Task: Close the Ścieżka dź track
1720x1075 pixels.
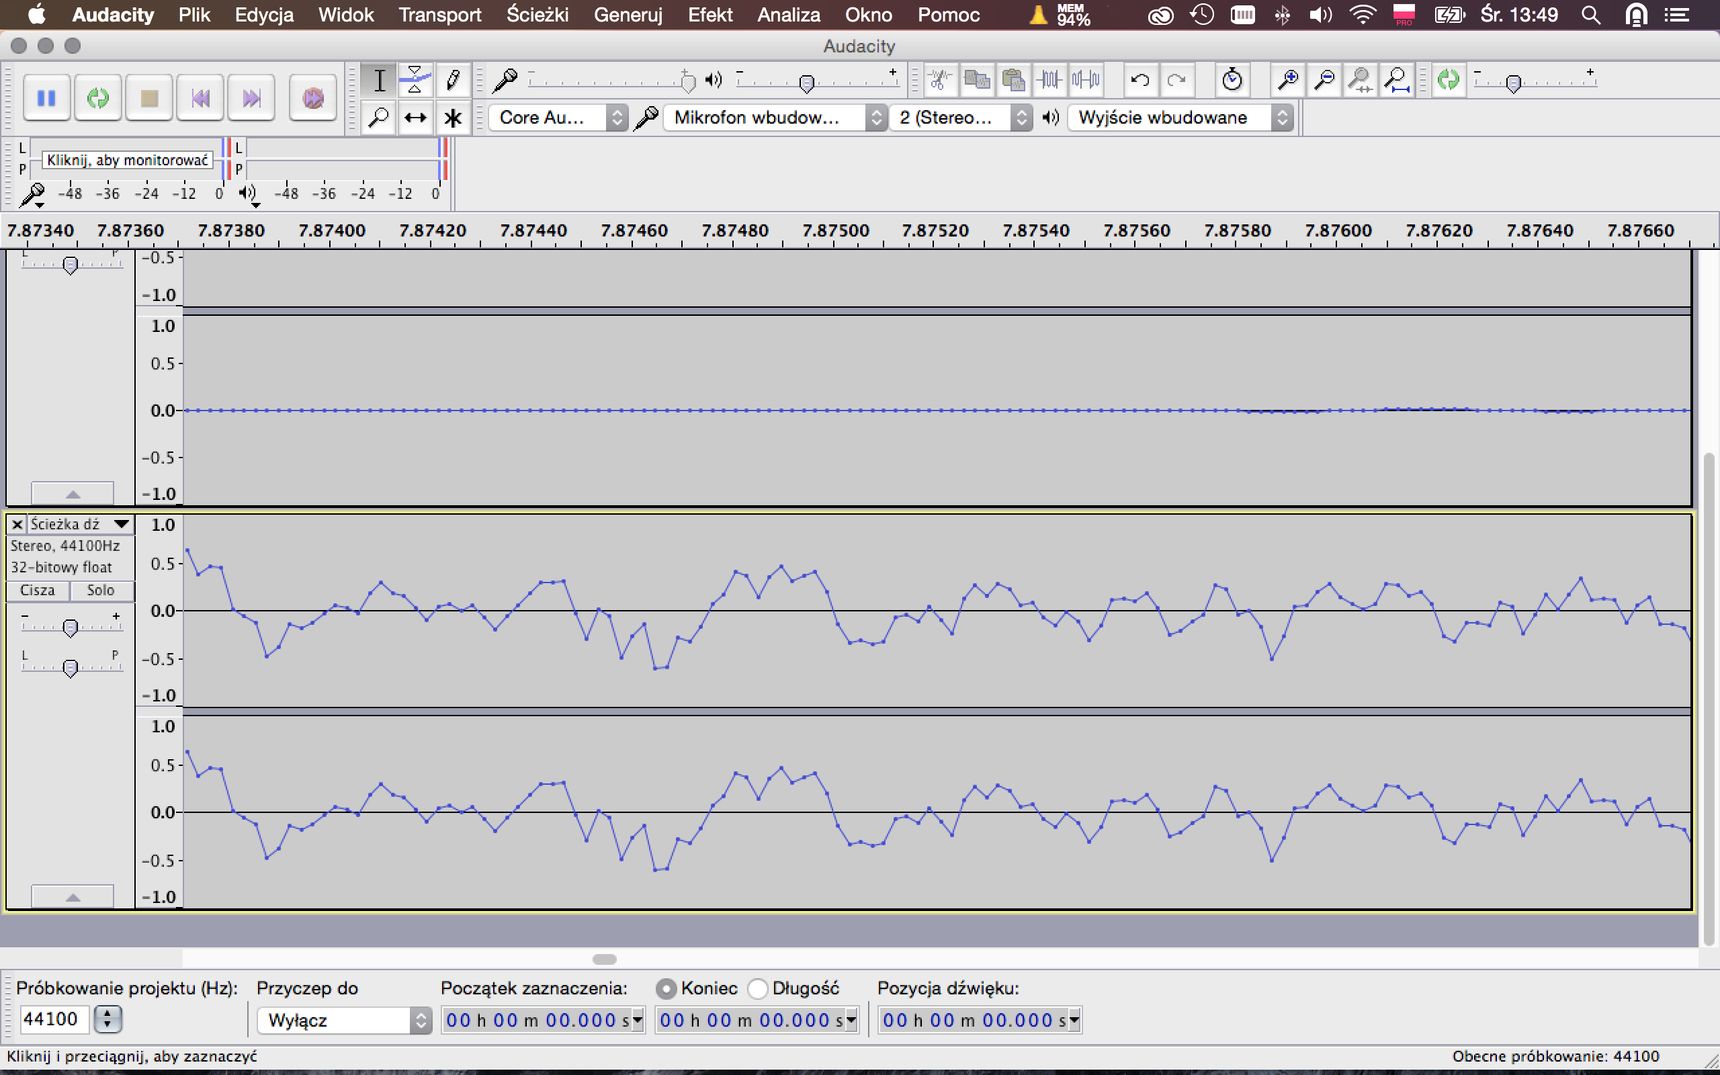Action: [17, 524]
